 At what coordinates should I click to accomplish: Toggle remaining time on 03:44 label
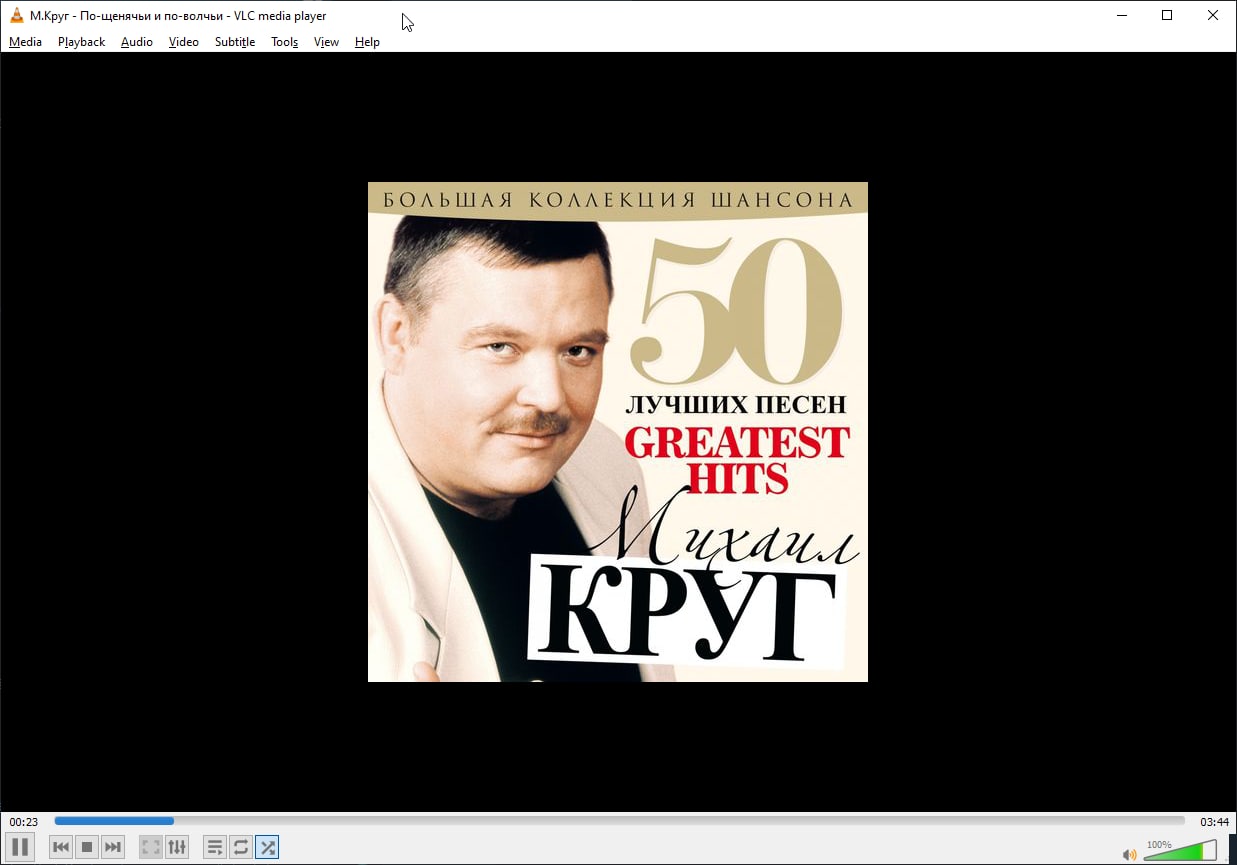(1214, 822)
